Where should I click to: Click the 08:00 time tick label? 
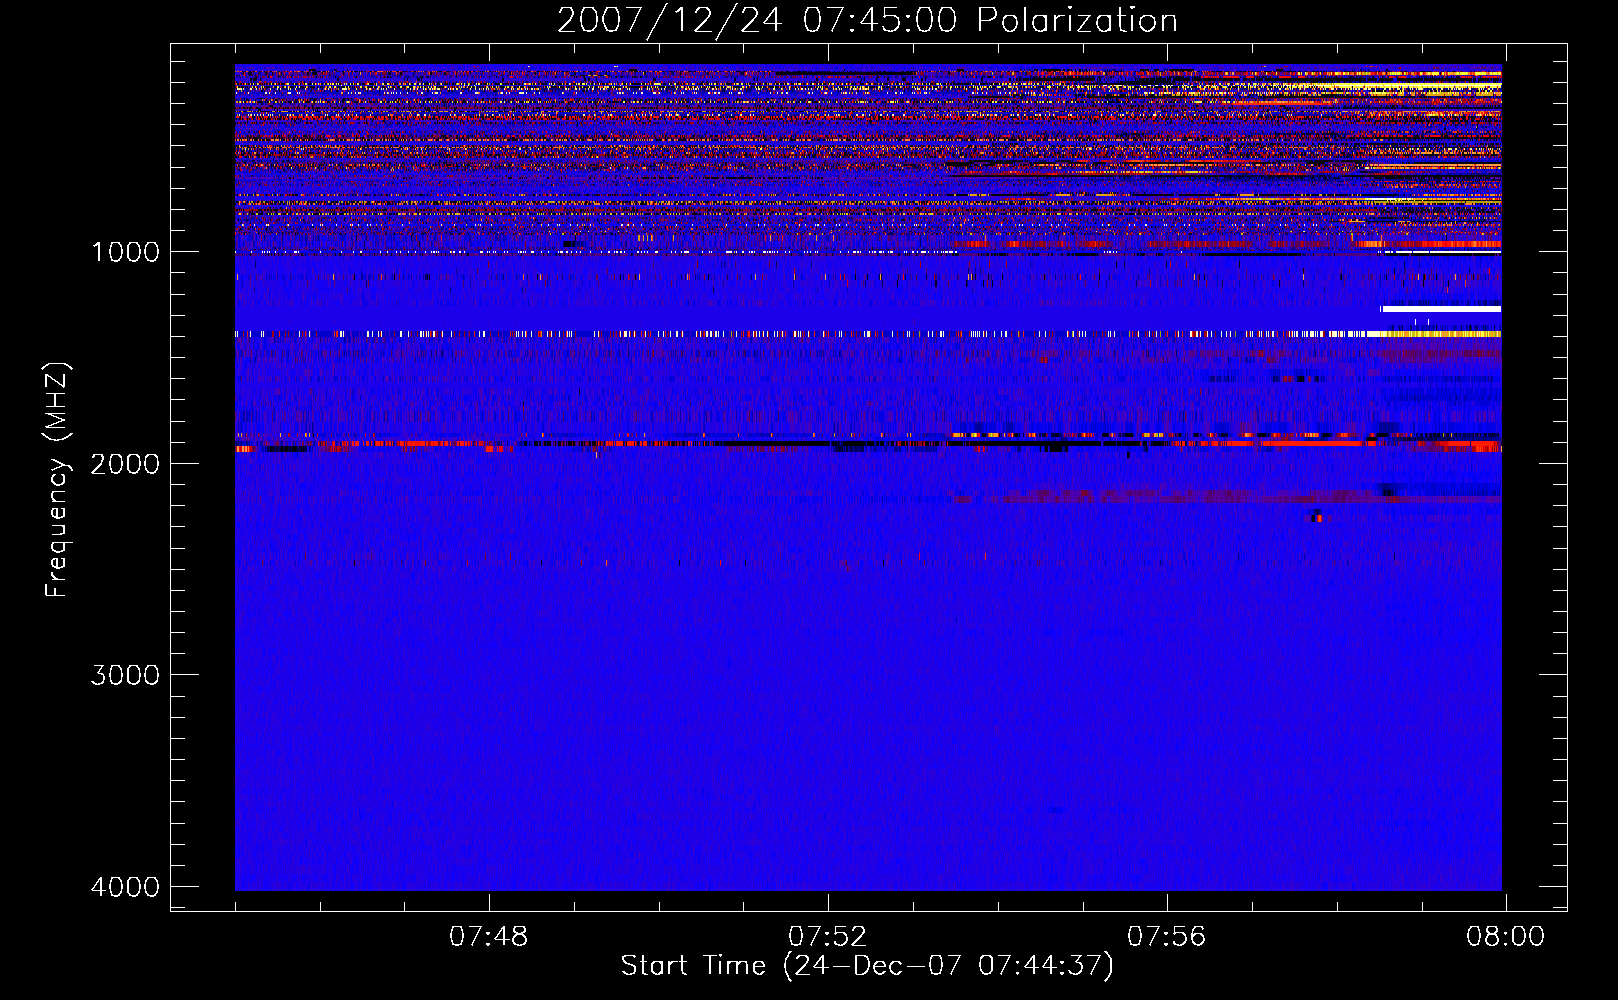pyautogui.click(x=1506, y=937)
